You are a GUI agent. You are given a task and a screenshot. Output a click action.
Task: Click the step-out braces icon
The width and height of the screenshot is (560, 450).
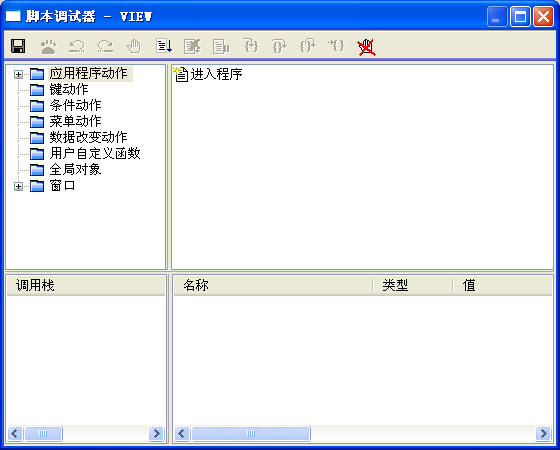coord(308,46)
